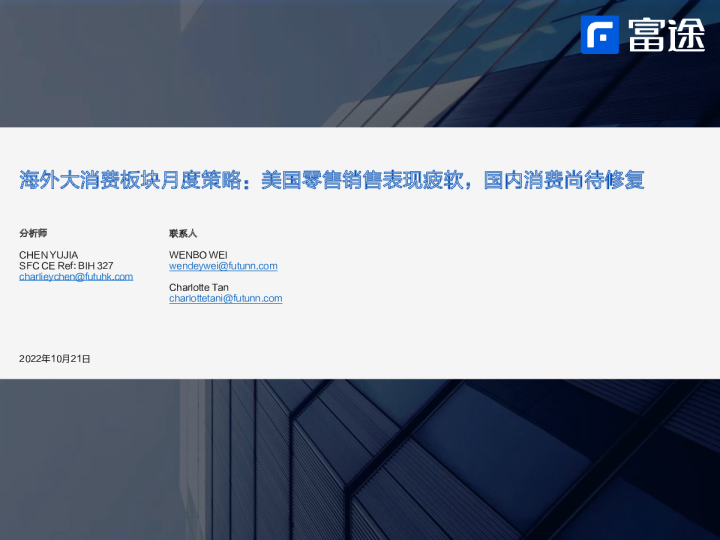Image resolution: width=720 pixels, height=540 pixels.
Task: Open the charlottetani@futunn.com email link
Action: (225, 298)
